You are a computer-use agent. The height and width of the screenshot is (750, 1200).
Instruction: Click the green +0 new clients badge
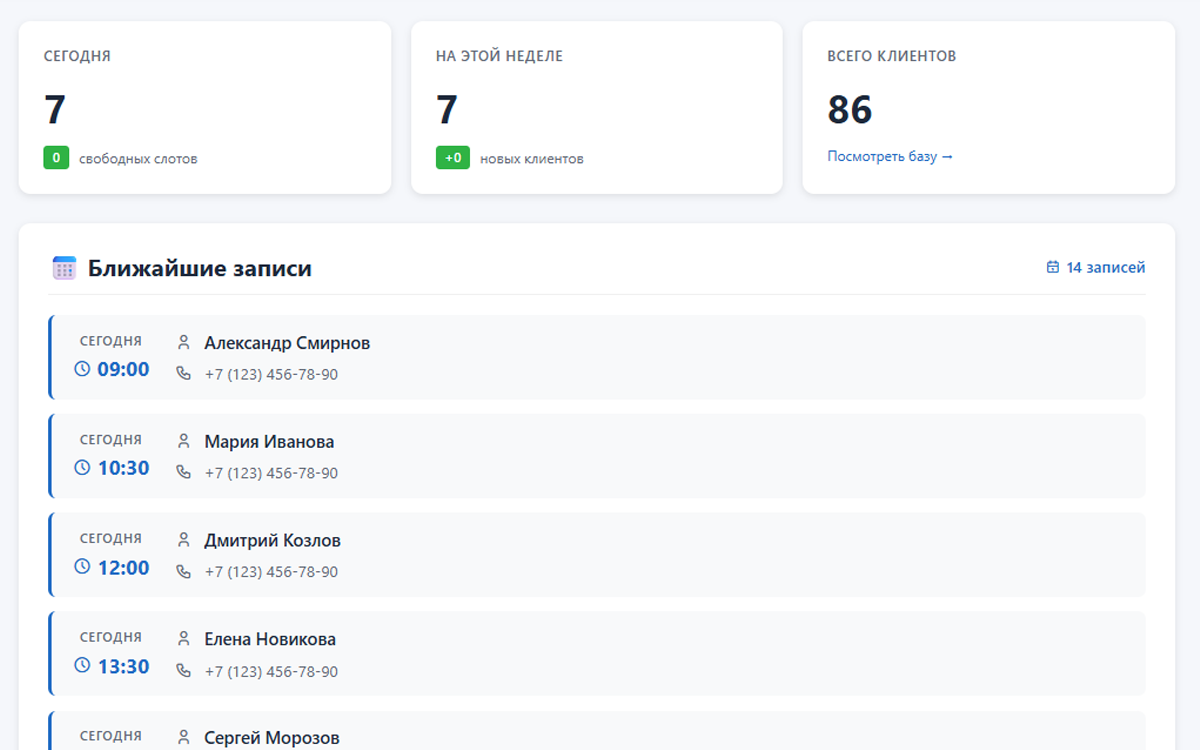452,158
